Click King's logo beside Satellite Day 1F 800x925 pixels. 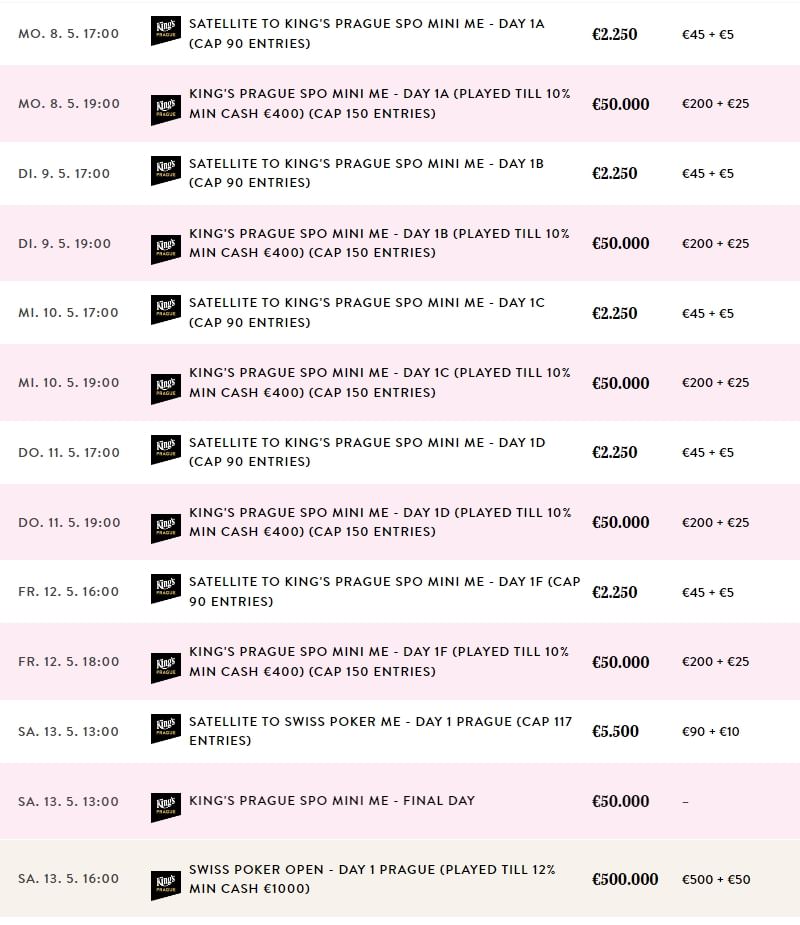coord(166,590)
